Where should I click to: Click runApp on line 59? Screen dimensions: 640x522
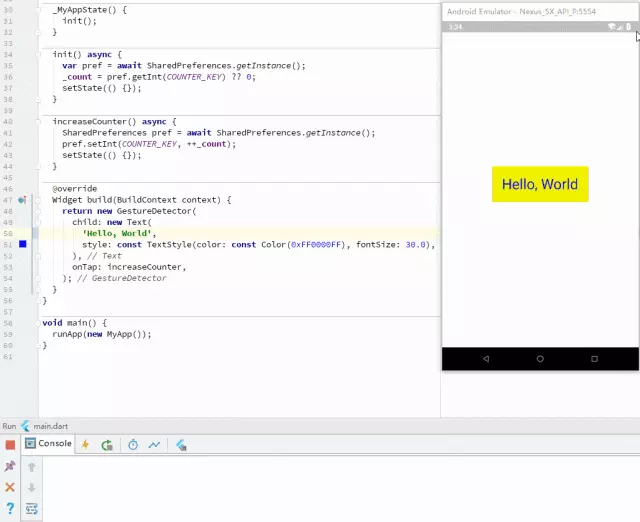[67, 334]
